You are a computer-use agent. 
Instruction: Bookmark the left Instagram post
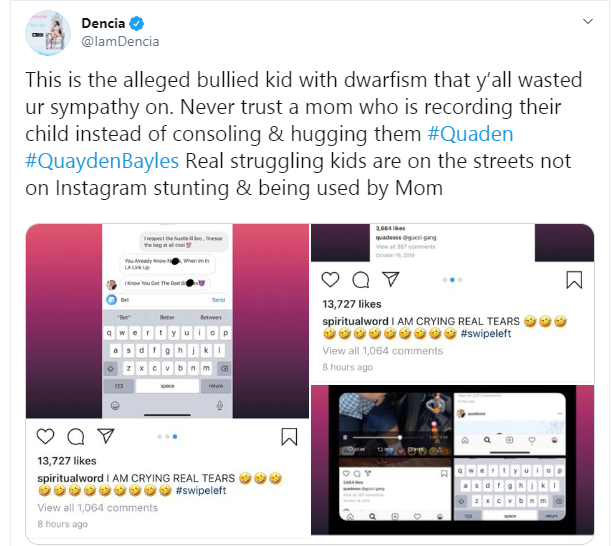click(288, 437)
